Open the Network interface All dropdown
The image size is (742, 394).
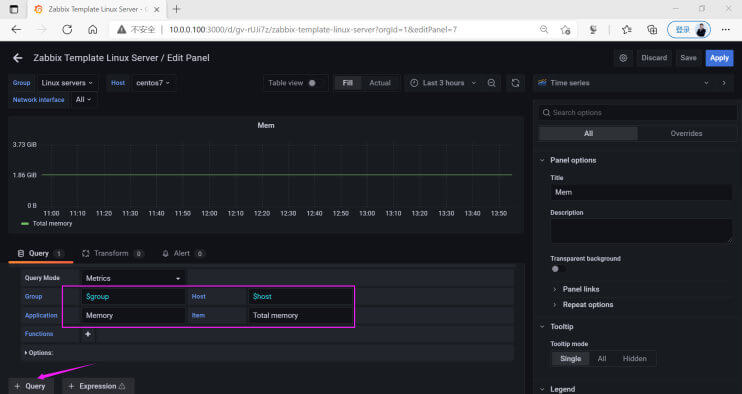pos(83,99)
